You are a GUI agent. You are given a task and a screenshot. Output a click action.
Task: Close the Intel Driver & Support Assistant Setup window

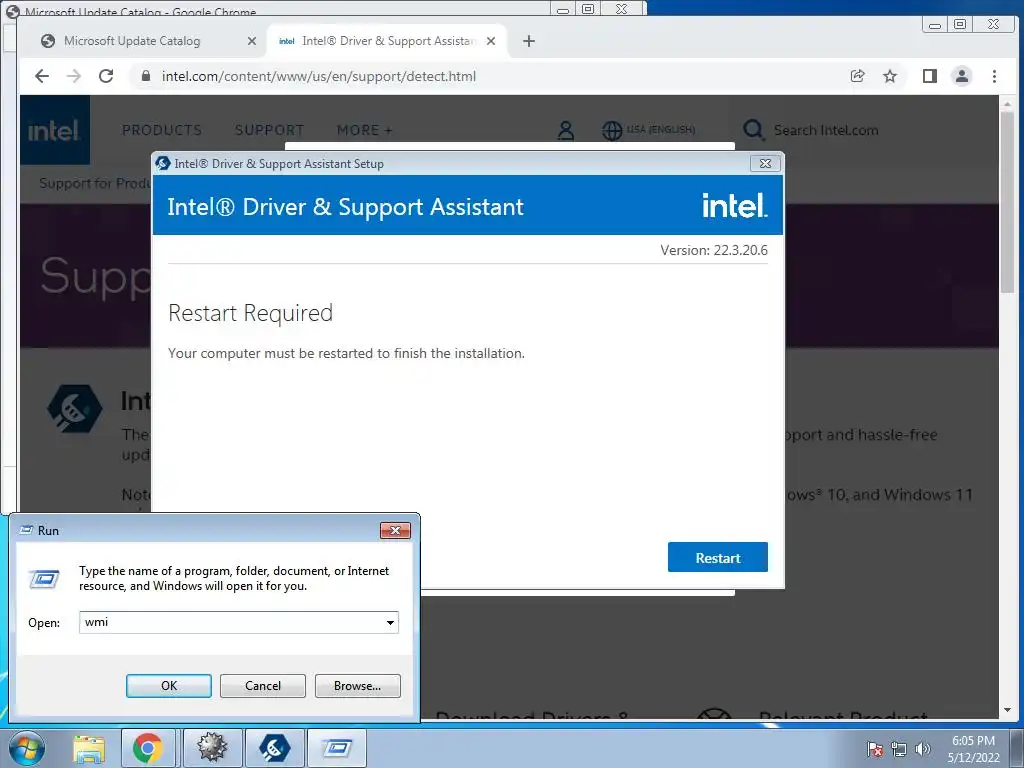[x=765, y=163]
